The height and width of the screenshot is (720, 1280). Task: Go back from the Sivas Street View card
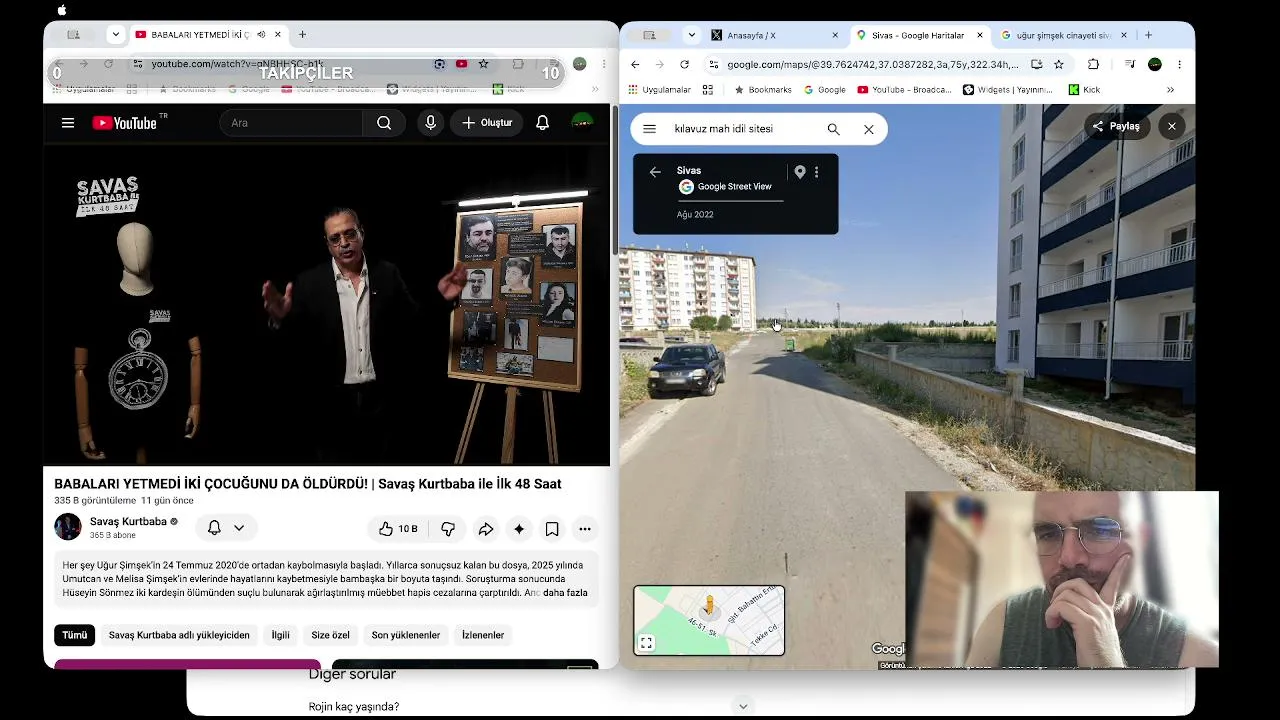click(655, 172)
